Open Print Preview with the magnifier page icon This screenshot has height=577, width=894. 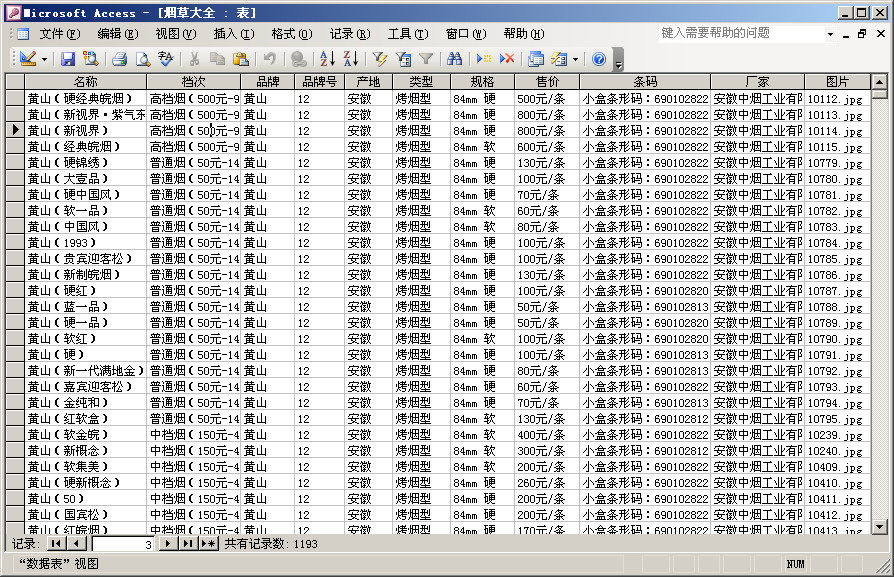pos(143,58)
